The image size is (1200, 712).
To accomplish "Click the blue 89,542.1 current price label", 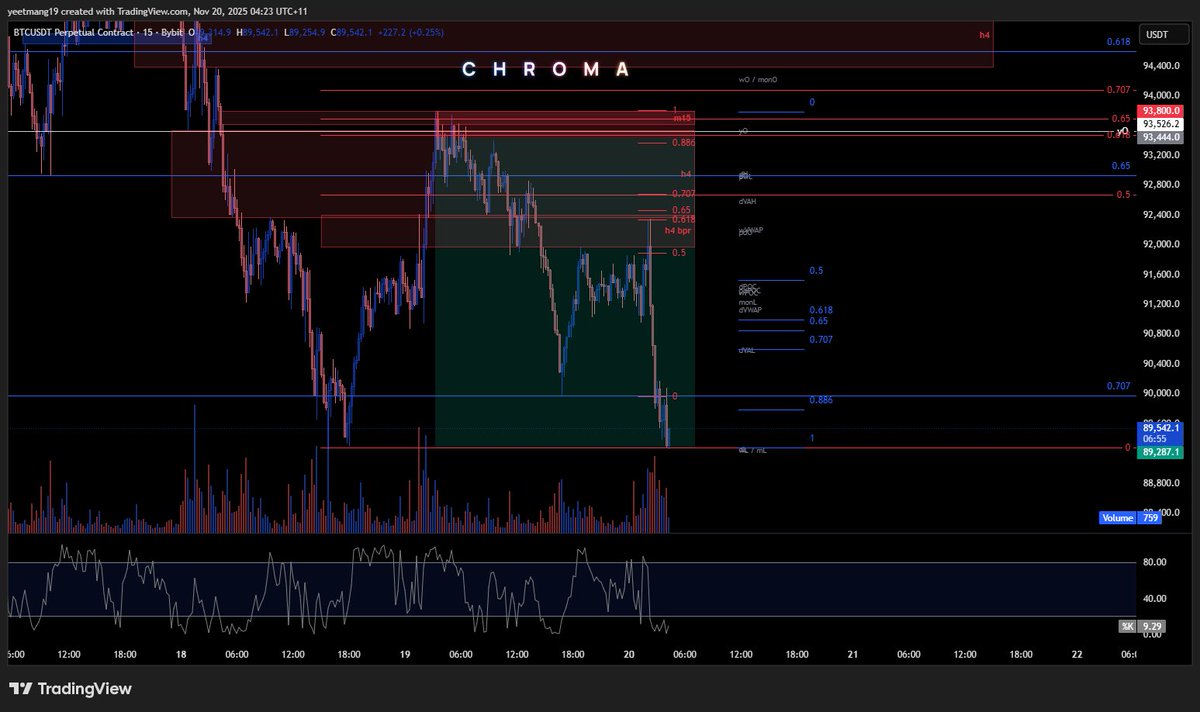I will pyautogui.click(x=1161, y=427).
